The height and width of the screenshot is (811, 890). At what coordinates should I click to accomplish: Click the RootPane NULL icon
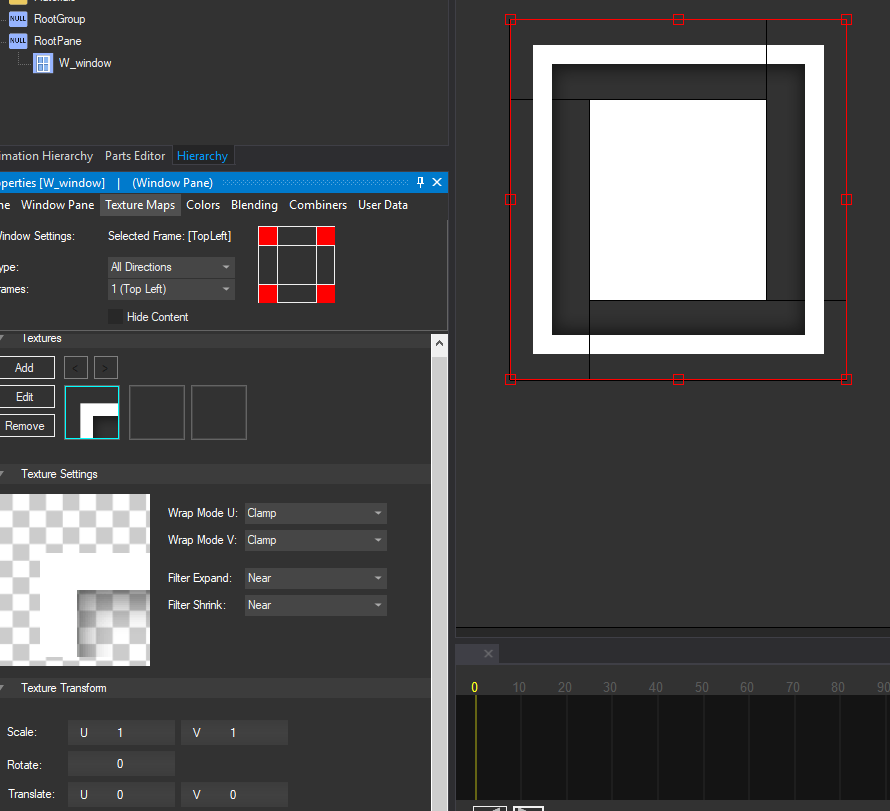pos(18,41)
